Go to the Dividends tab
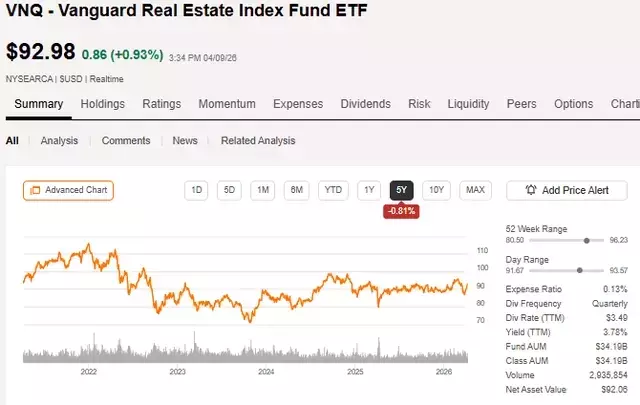This screenshot has width=640, height=405. 366,104
